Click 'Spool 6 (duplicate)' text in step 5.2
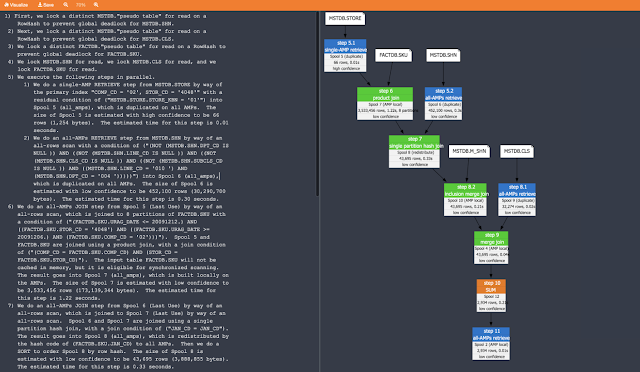The height and width of the screenshot is (372, 640). pyautogui.click(x=444, y=105)
